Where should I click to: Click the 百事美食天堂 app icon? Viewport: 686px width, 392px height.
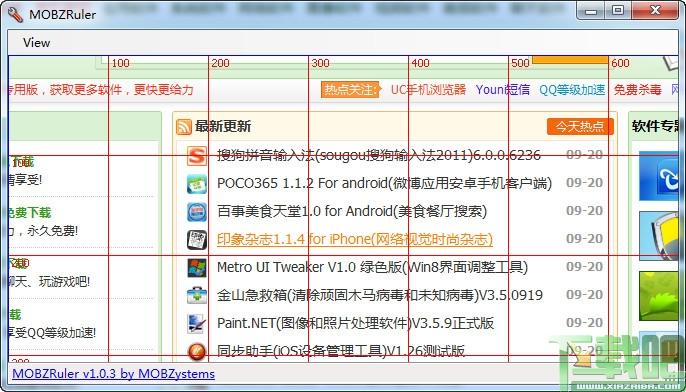196,212
